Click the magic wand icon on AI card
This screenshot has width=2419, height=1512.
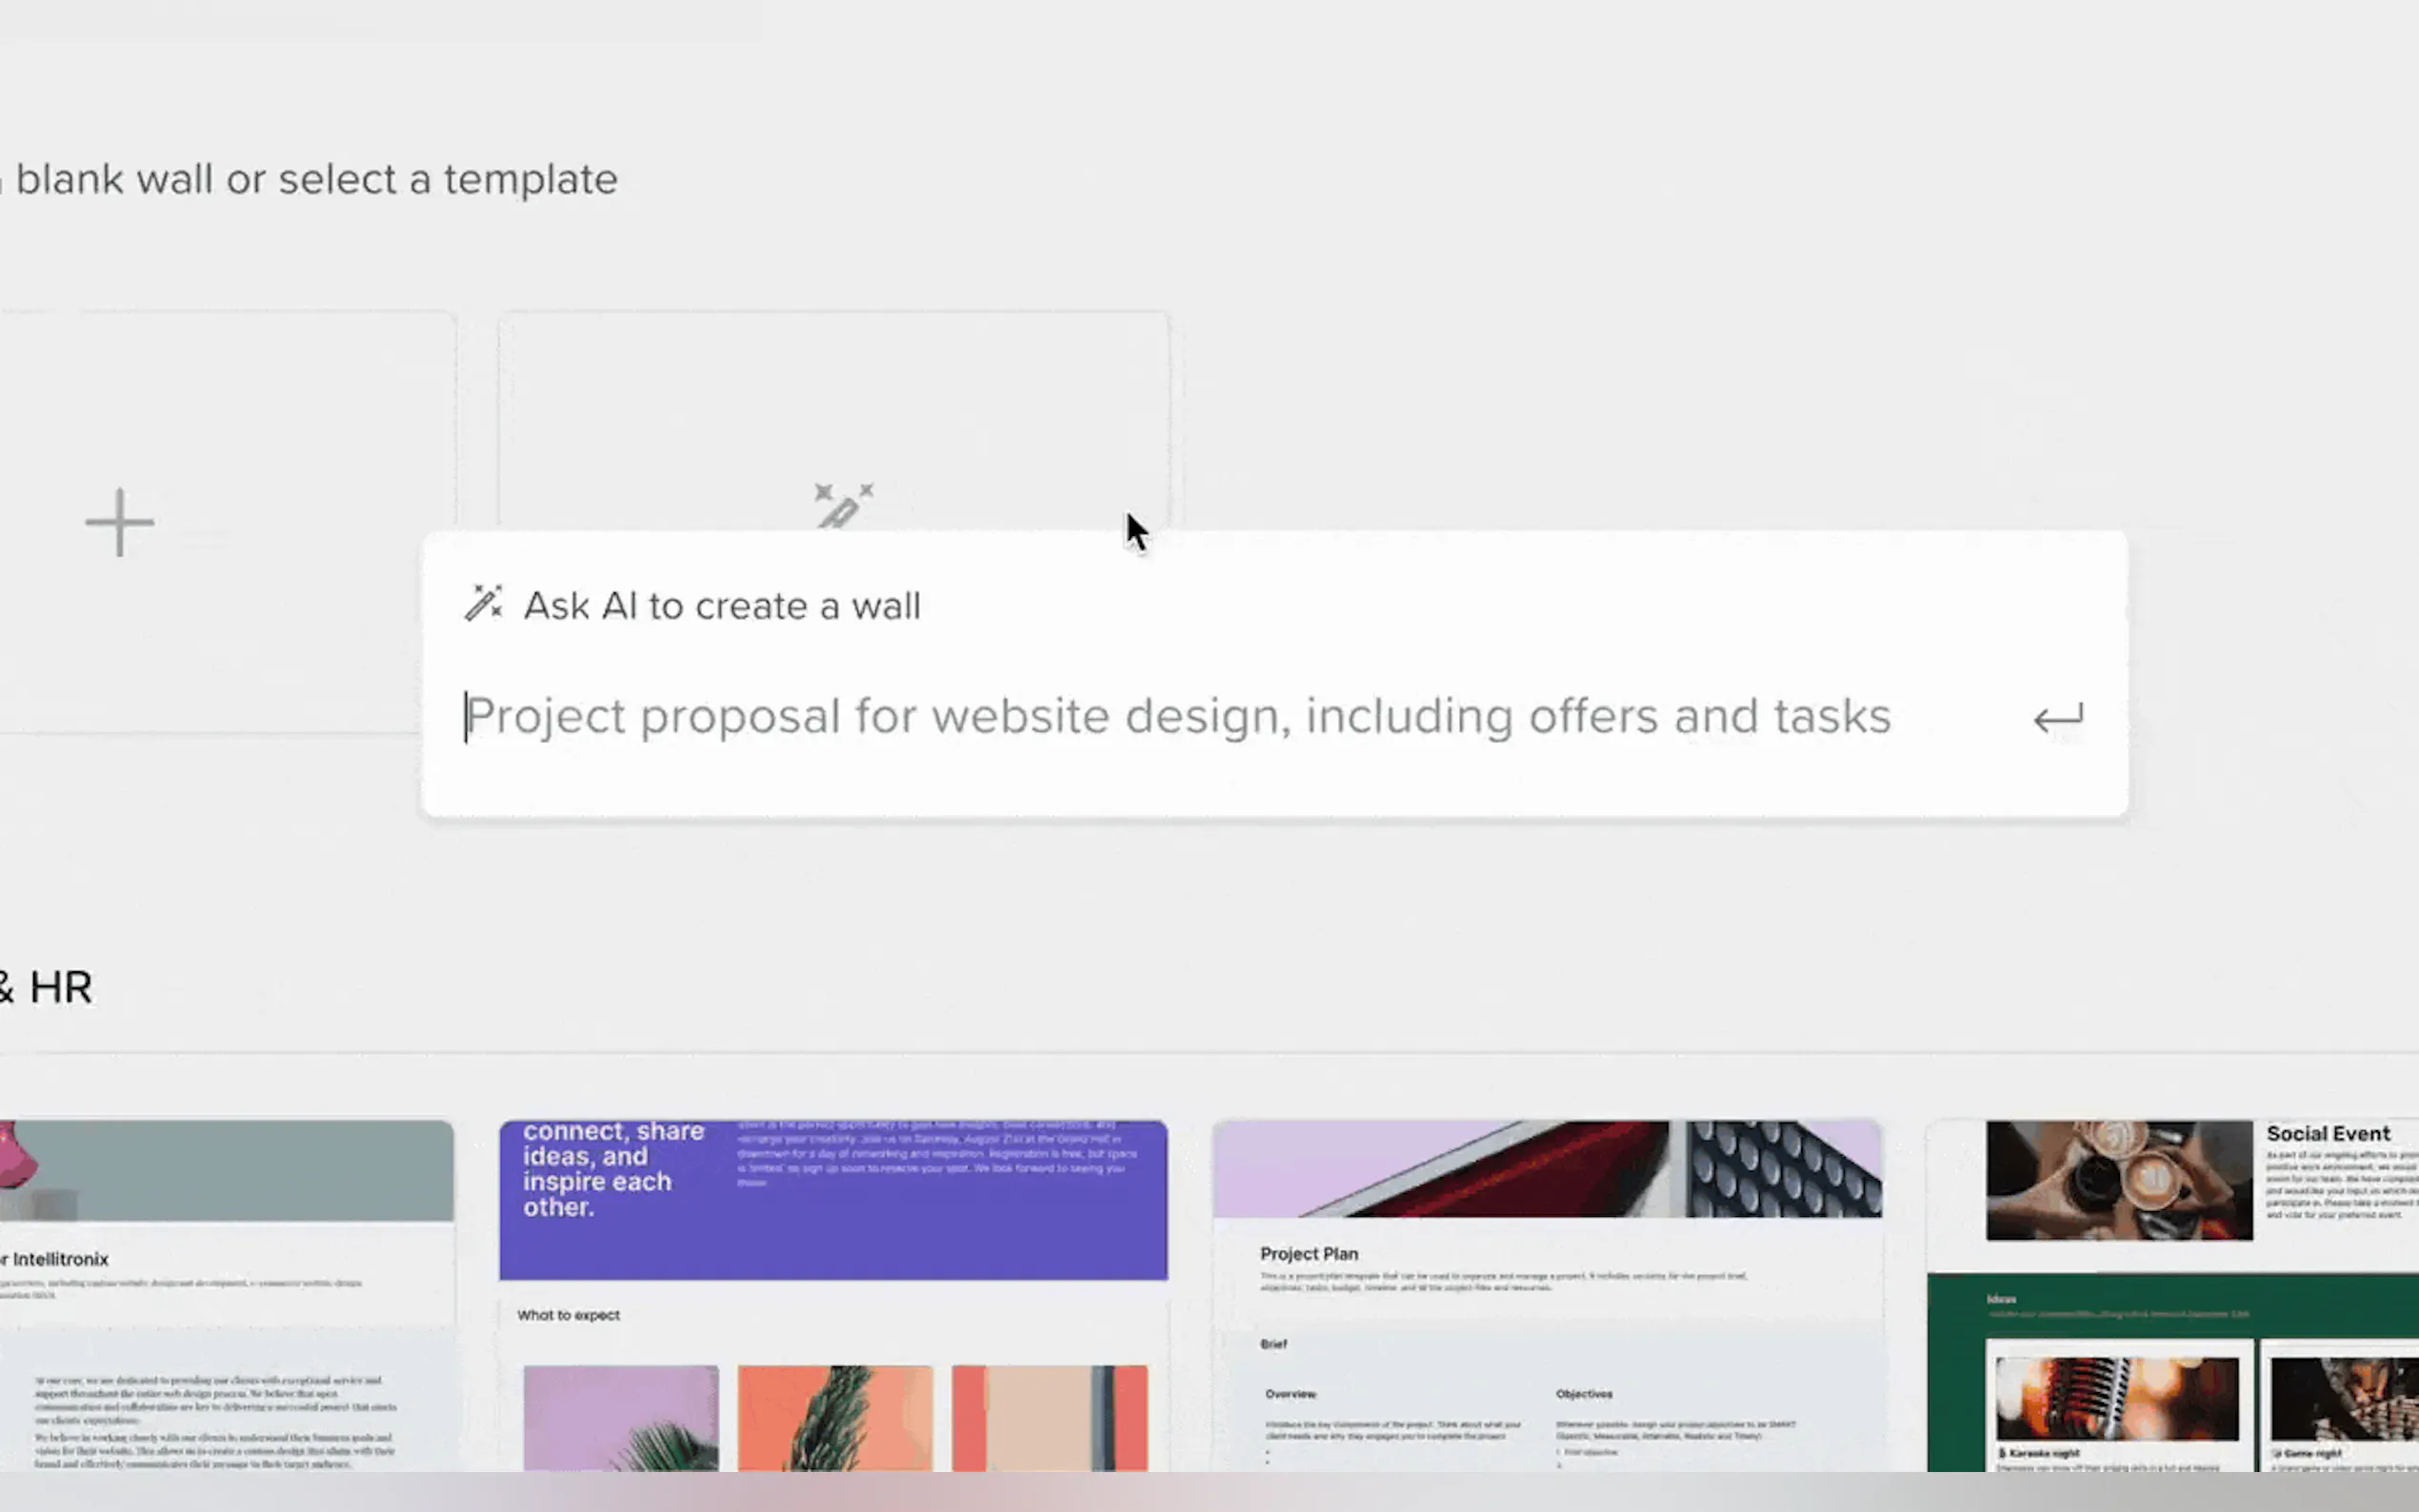point(843,505)
